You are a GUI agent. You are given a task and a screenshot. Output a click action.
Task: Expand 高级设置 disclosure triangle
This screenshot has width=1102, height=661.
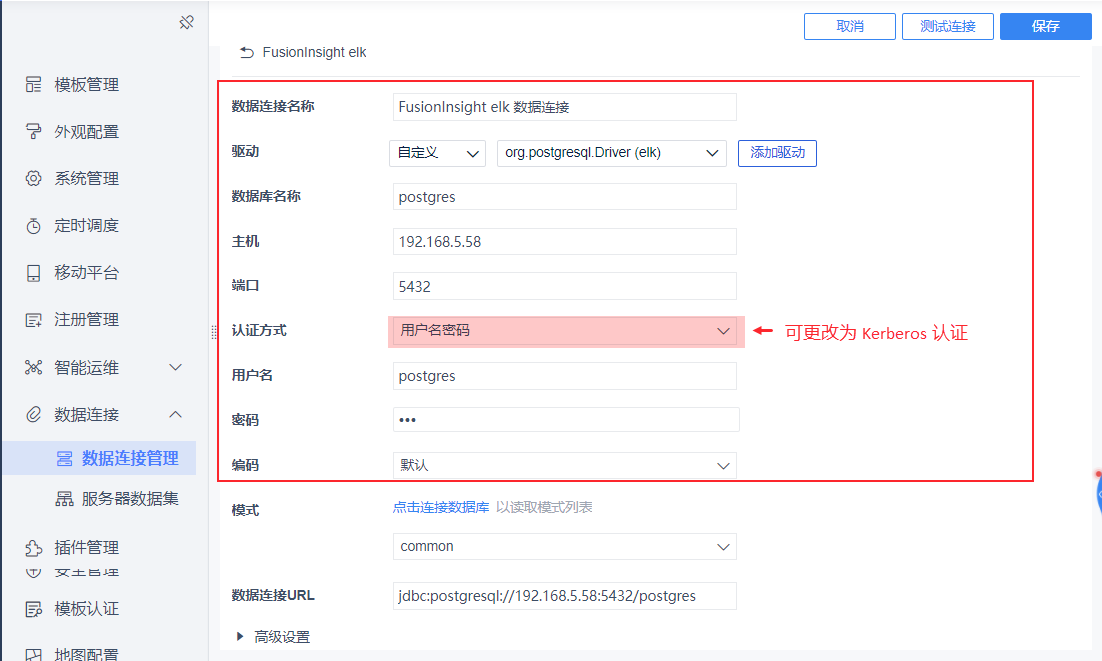point(240,636)
